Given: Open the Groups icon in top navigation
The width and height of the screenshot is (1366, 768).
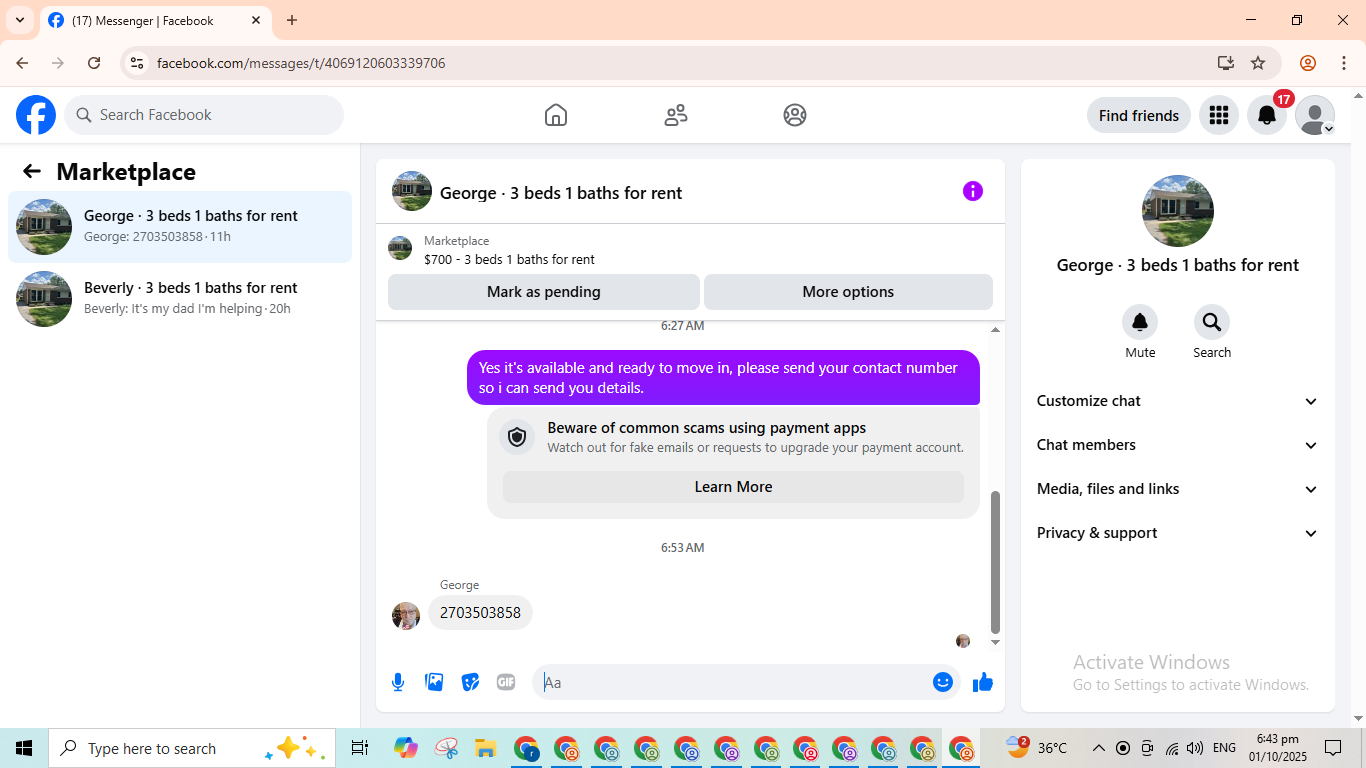Looking at the screenshot, I should (795, 115).
